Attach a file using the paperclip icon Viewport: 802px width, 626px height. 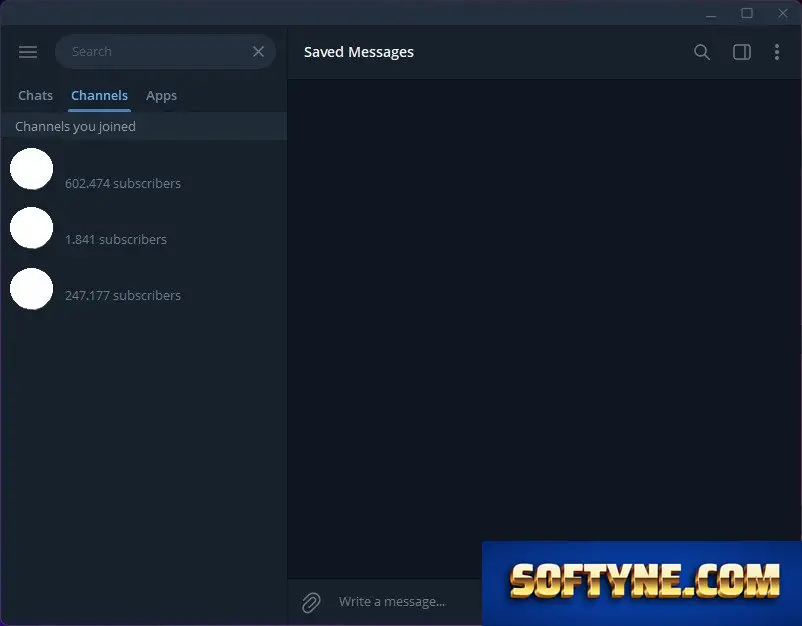tap(311, 602)
